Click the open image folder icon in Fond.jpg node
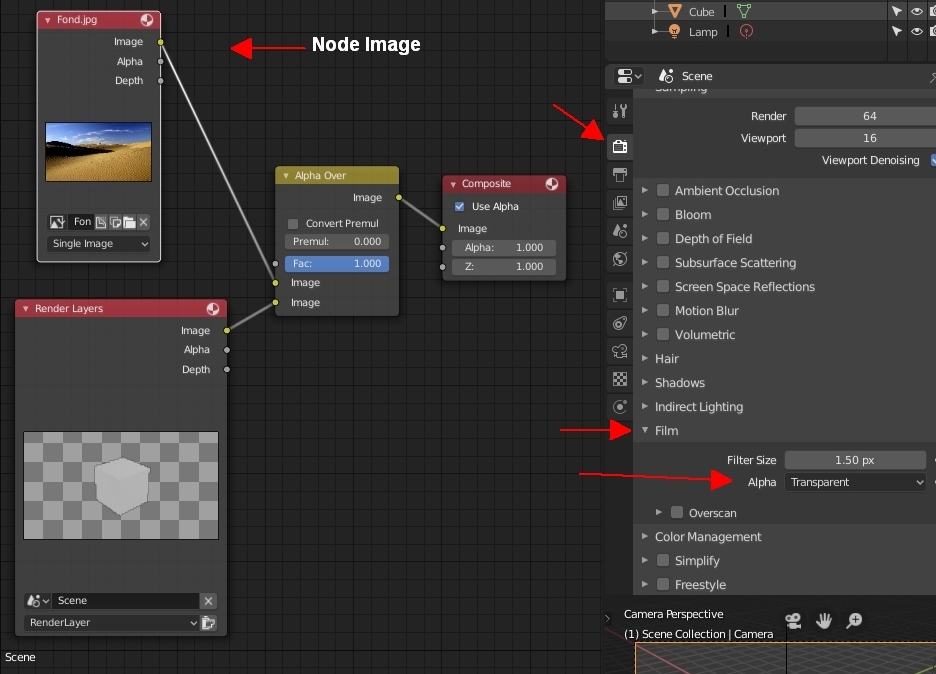The width and height of the screenshot is (936, 674). click(129, 222)
